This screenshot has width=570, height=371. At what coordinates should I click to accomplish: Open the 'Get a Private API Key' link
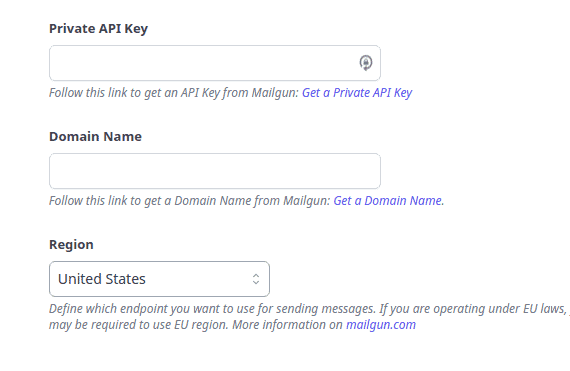357,93
